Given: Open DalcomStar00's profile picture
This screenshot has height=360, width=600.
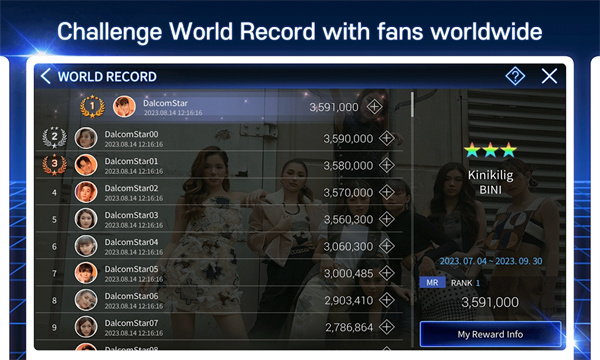Looking at the screenshot, I should pos(86,138).
